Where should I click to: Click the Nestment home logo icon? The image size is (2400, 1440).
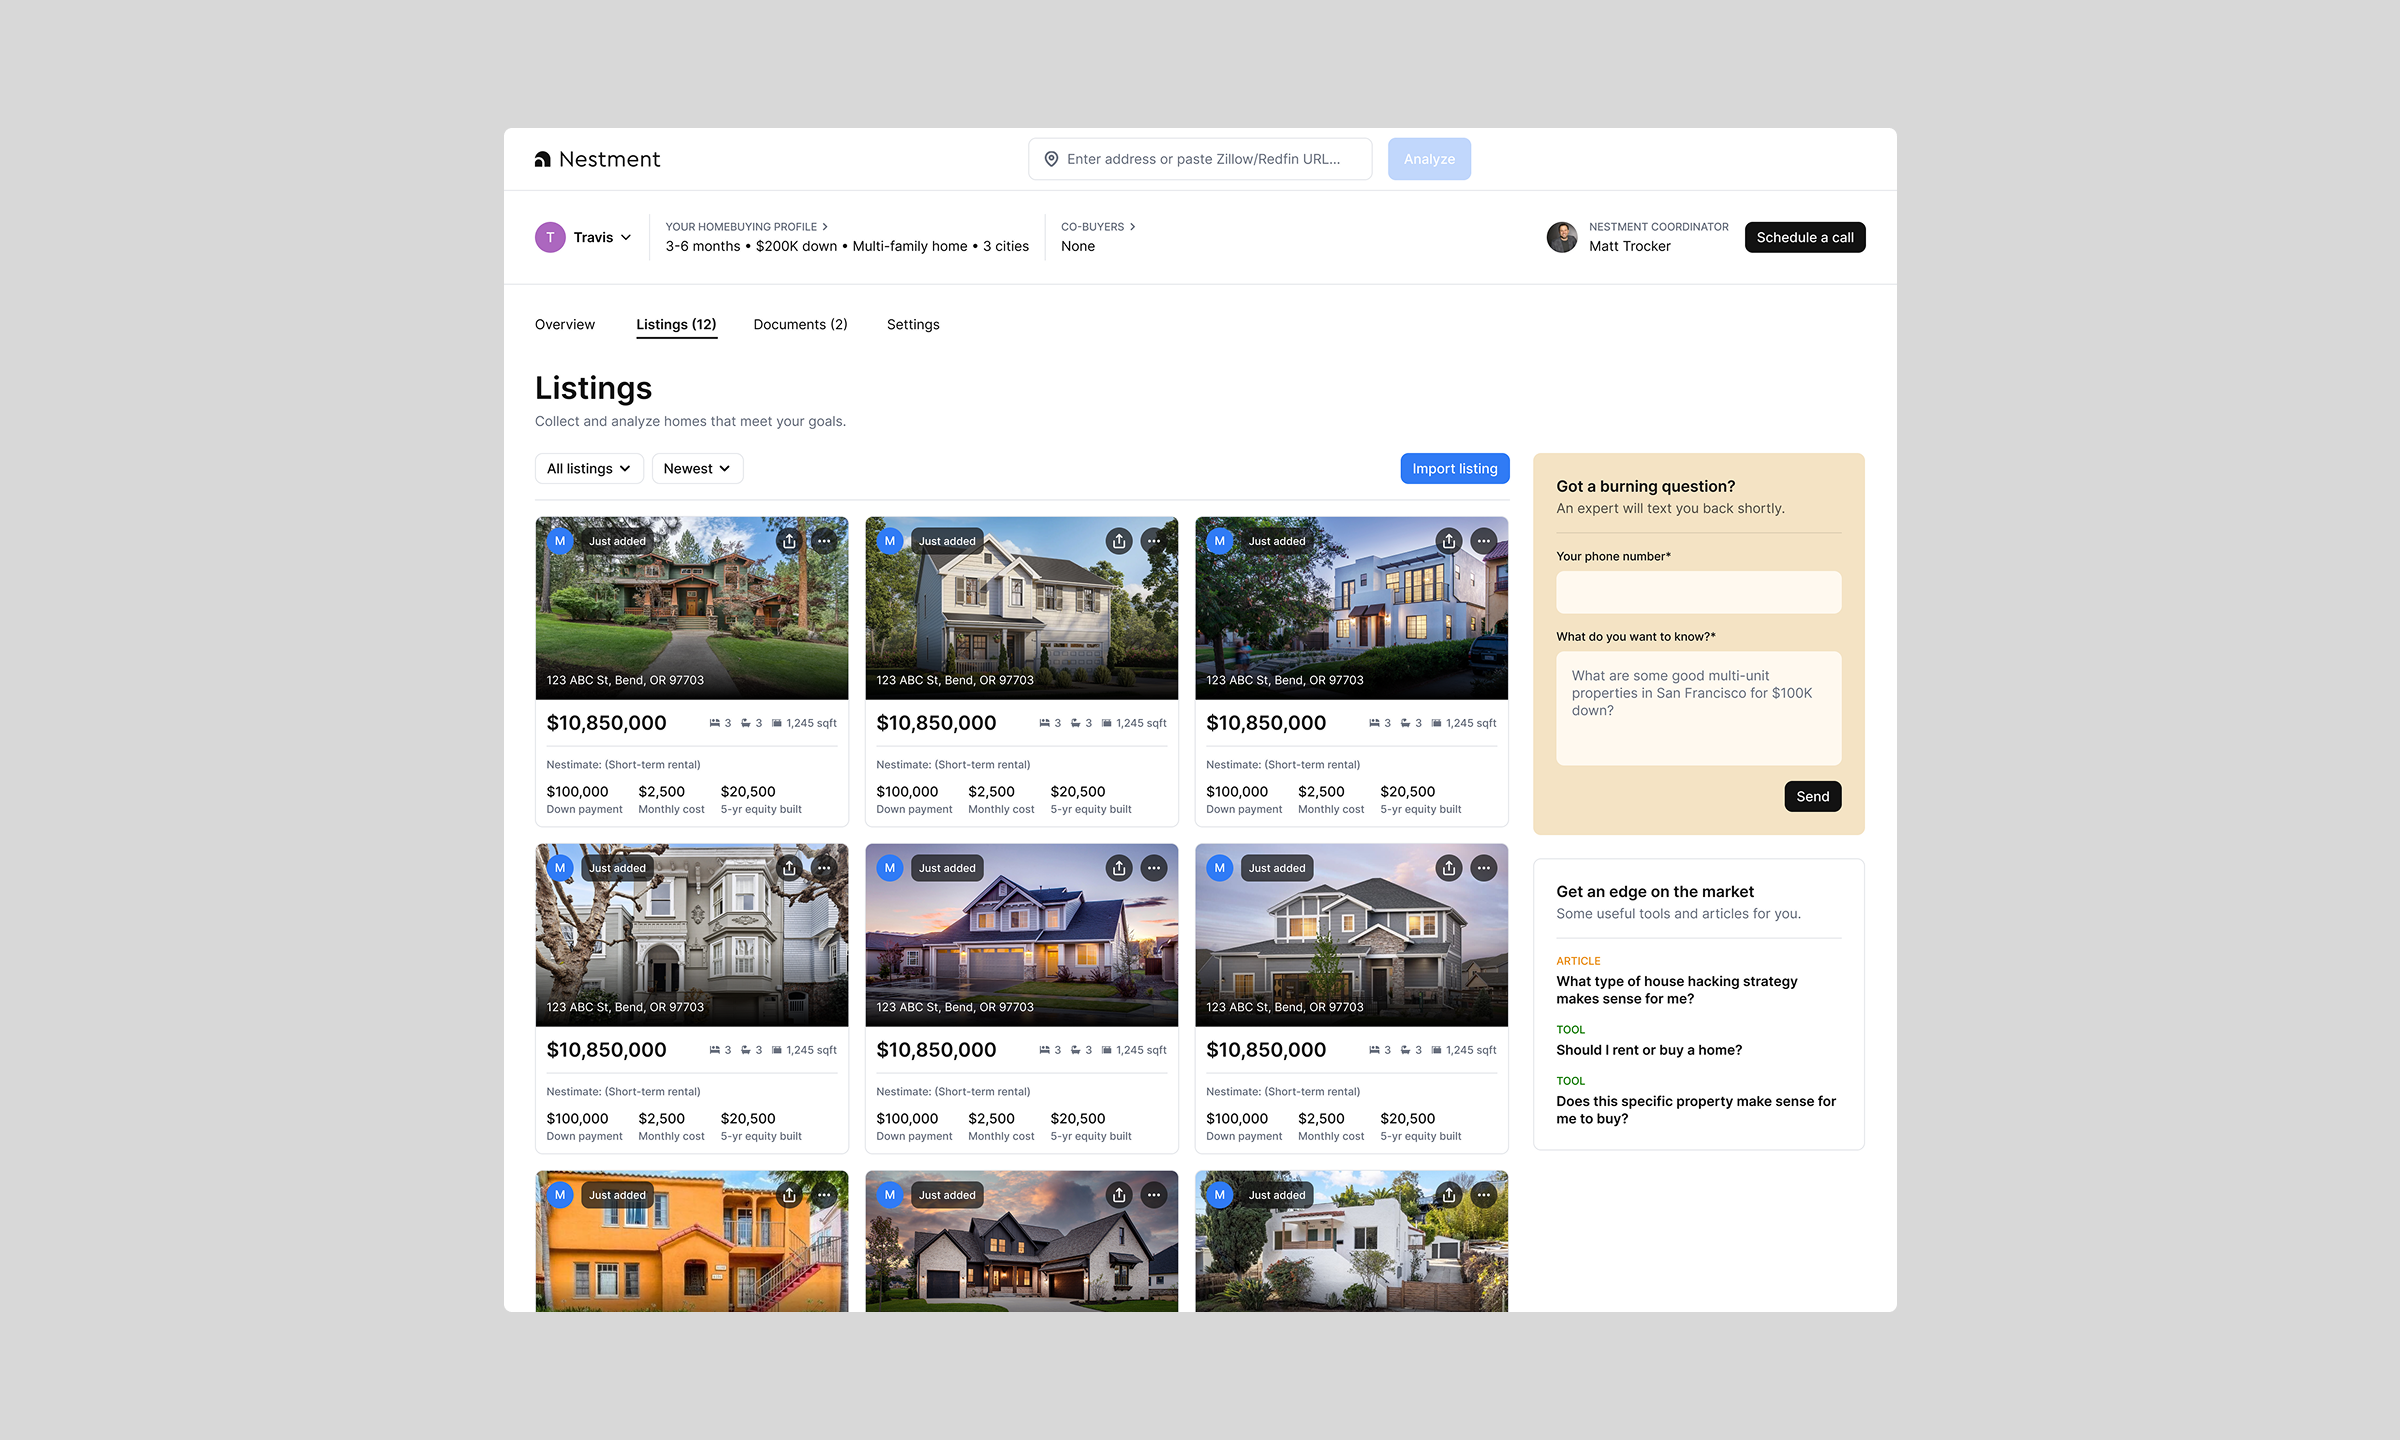click(x=543, y=159)
